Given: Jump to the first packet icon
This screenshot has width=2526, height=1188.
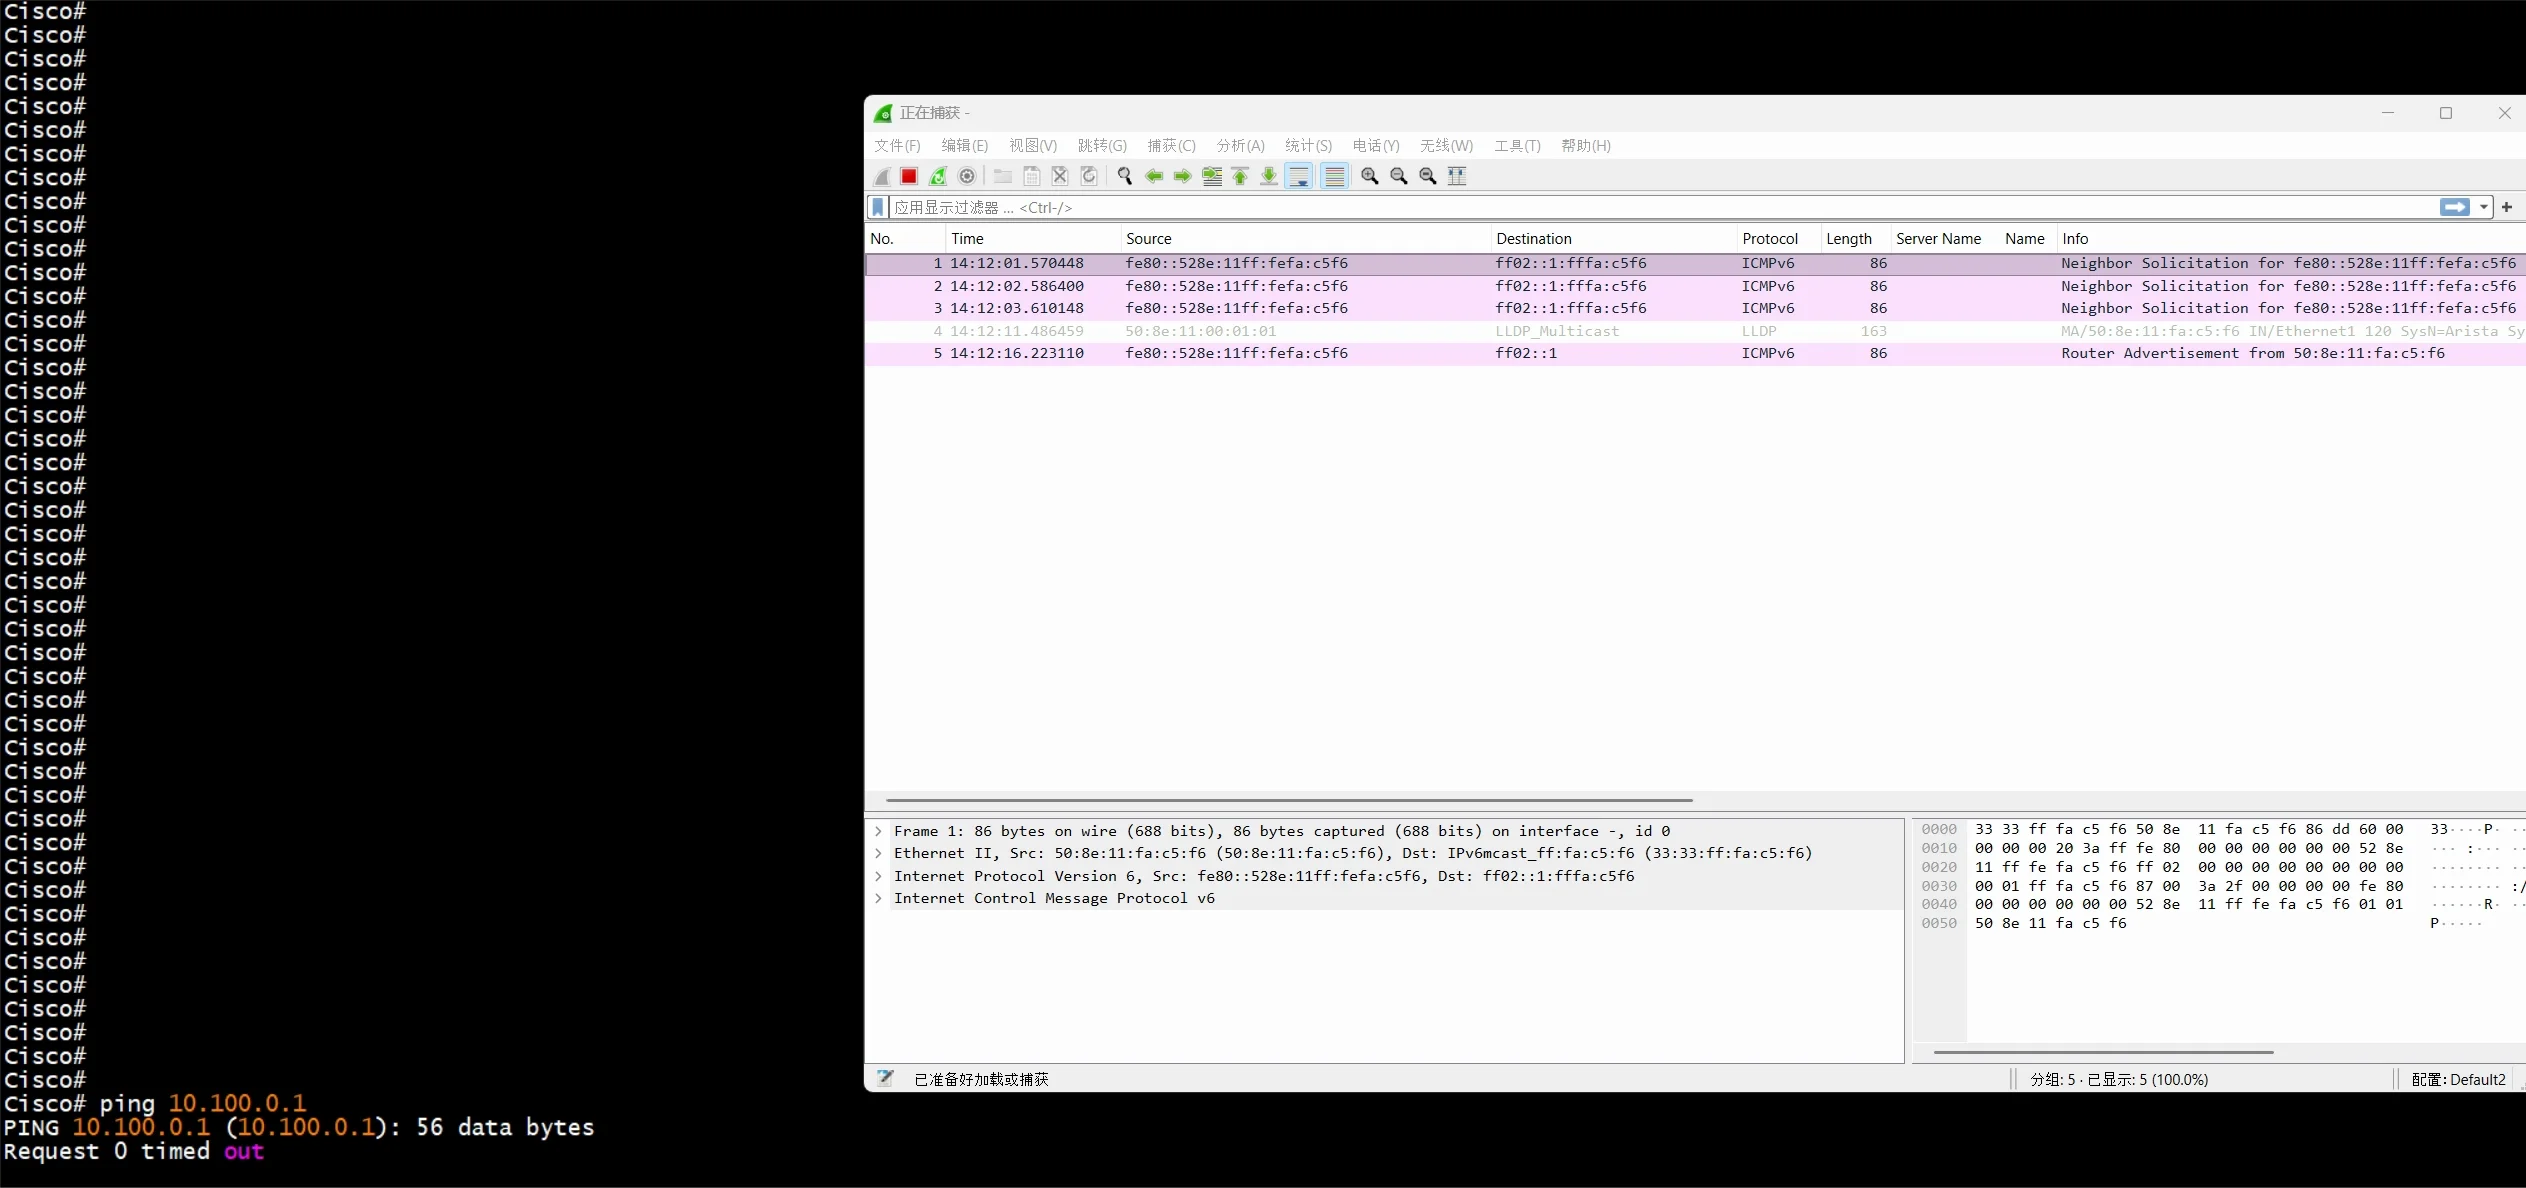Looking at the screenshot, I should [x=1240, y=177].
